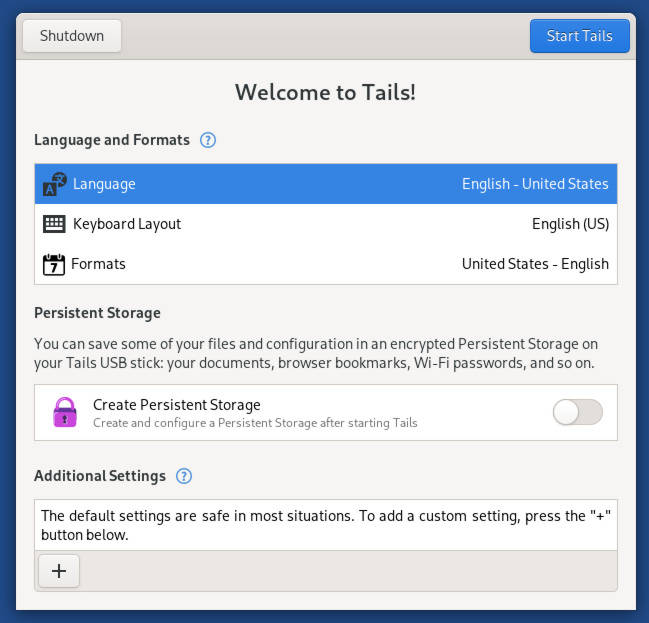Click the Language translation icon
This screenshot has height=623, width=649.
[x=54, y=184]
